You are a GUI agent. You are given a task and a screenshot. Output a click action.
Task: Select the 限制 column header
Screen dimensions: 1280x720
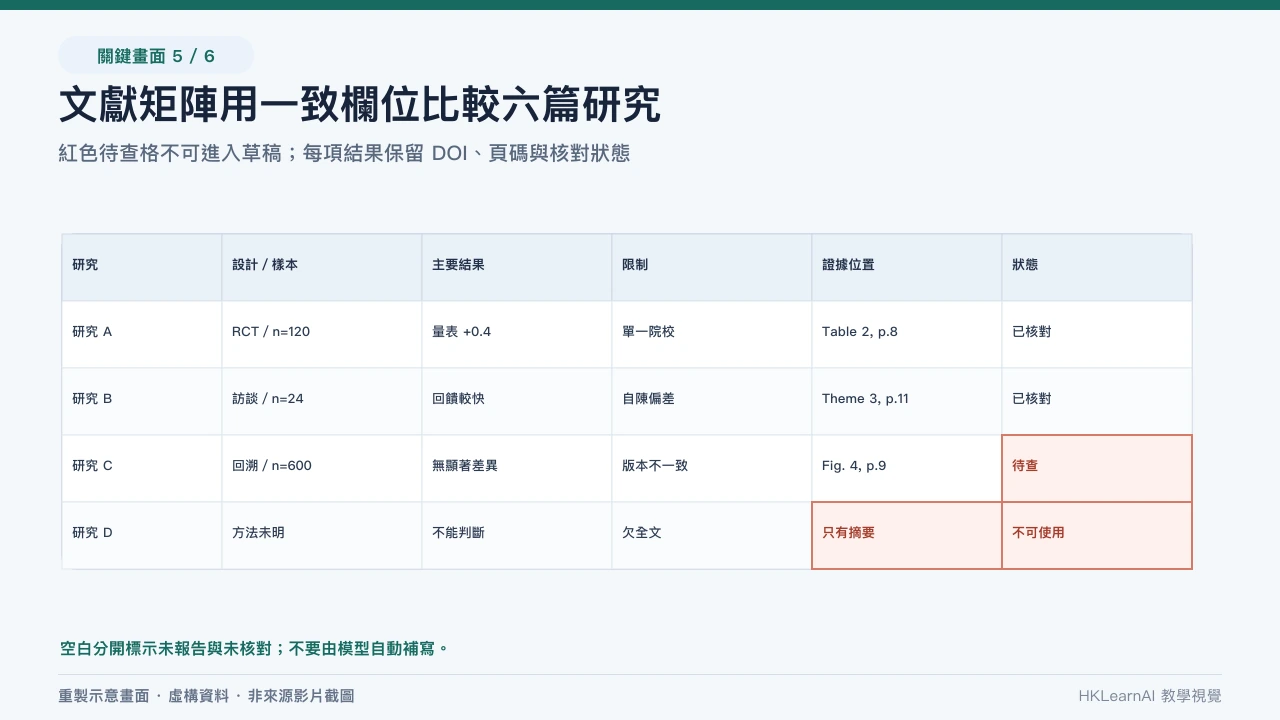[712, 268]
